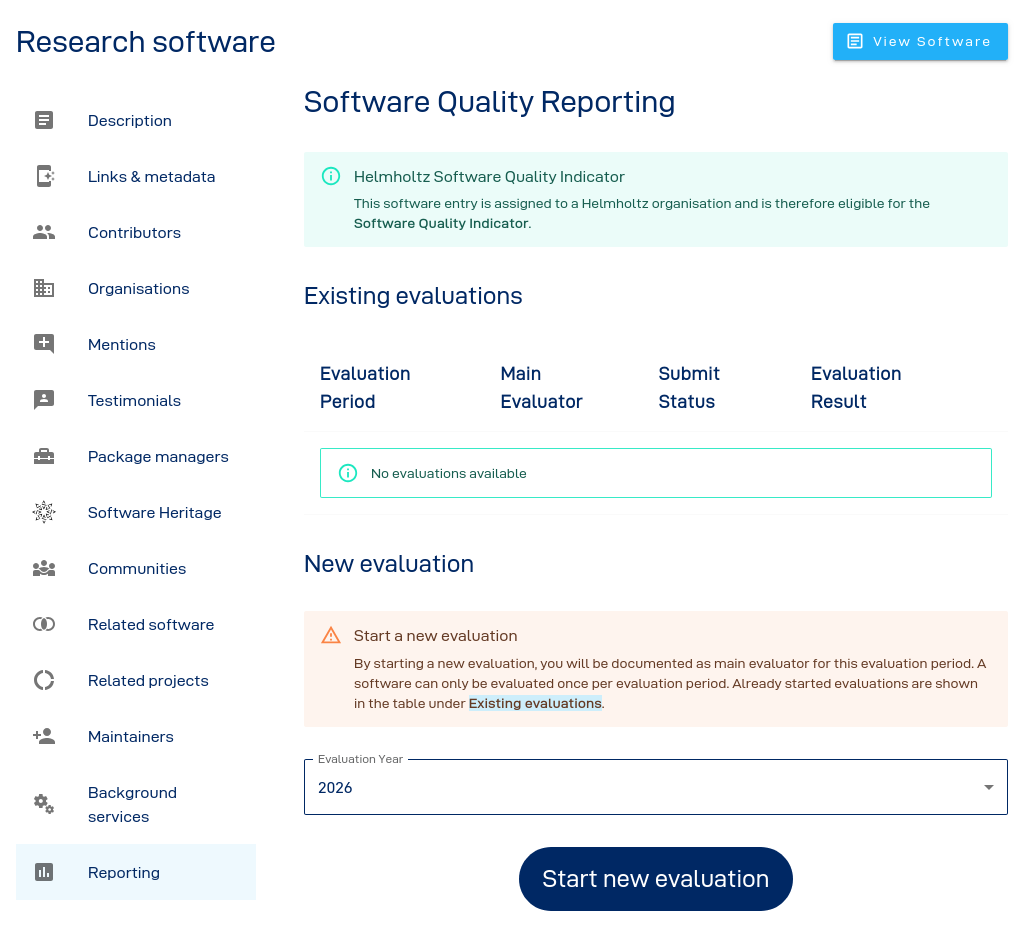
Task: Go to Maintainers section
Action: point(136,737)
